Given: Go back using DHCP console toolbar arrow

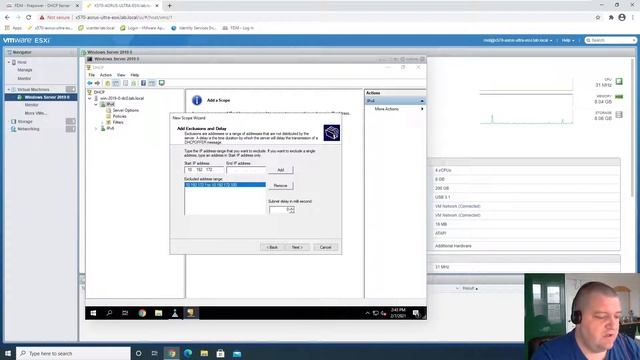Looking at the screenshot, I should (x=90, y=83).
